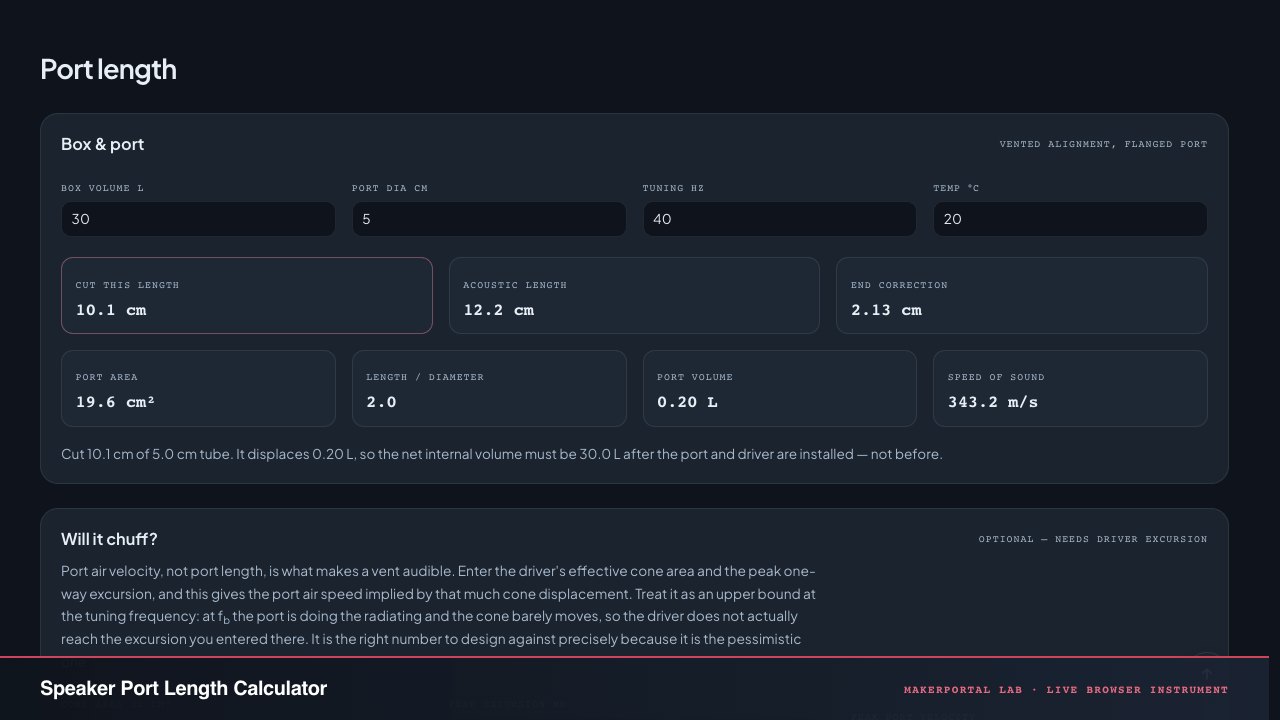Click the Length / Diameter 2.0 value

tap(381, 402)
